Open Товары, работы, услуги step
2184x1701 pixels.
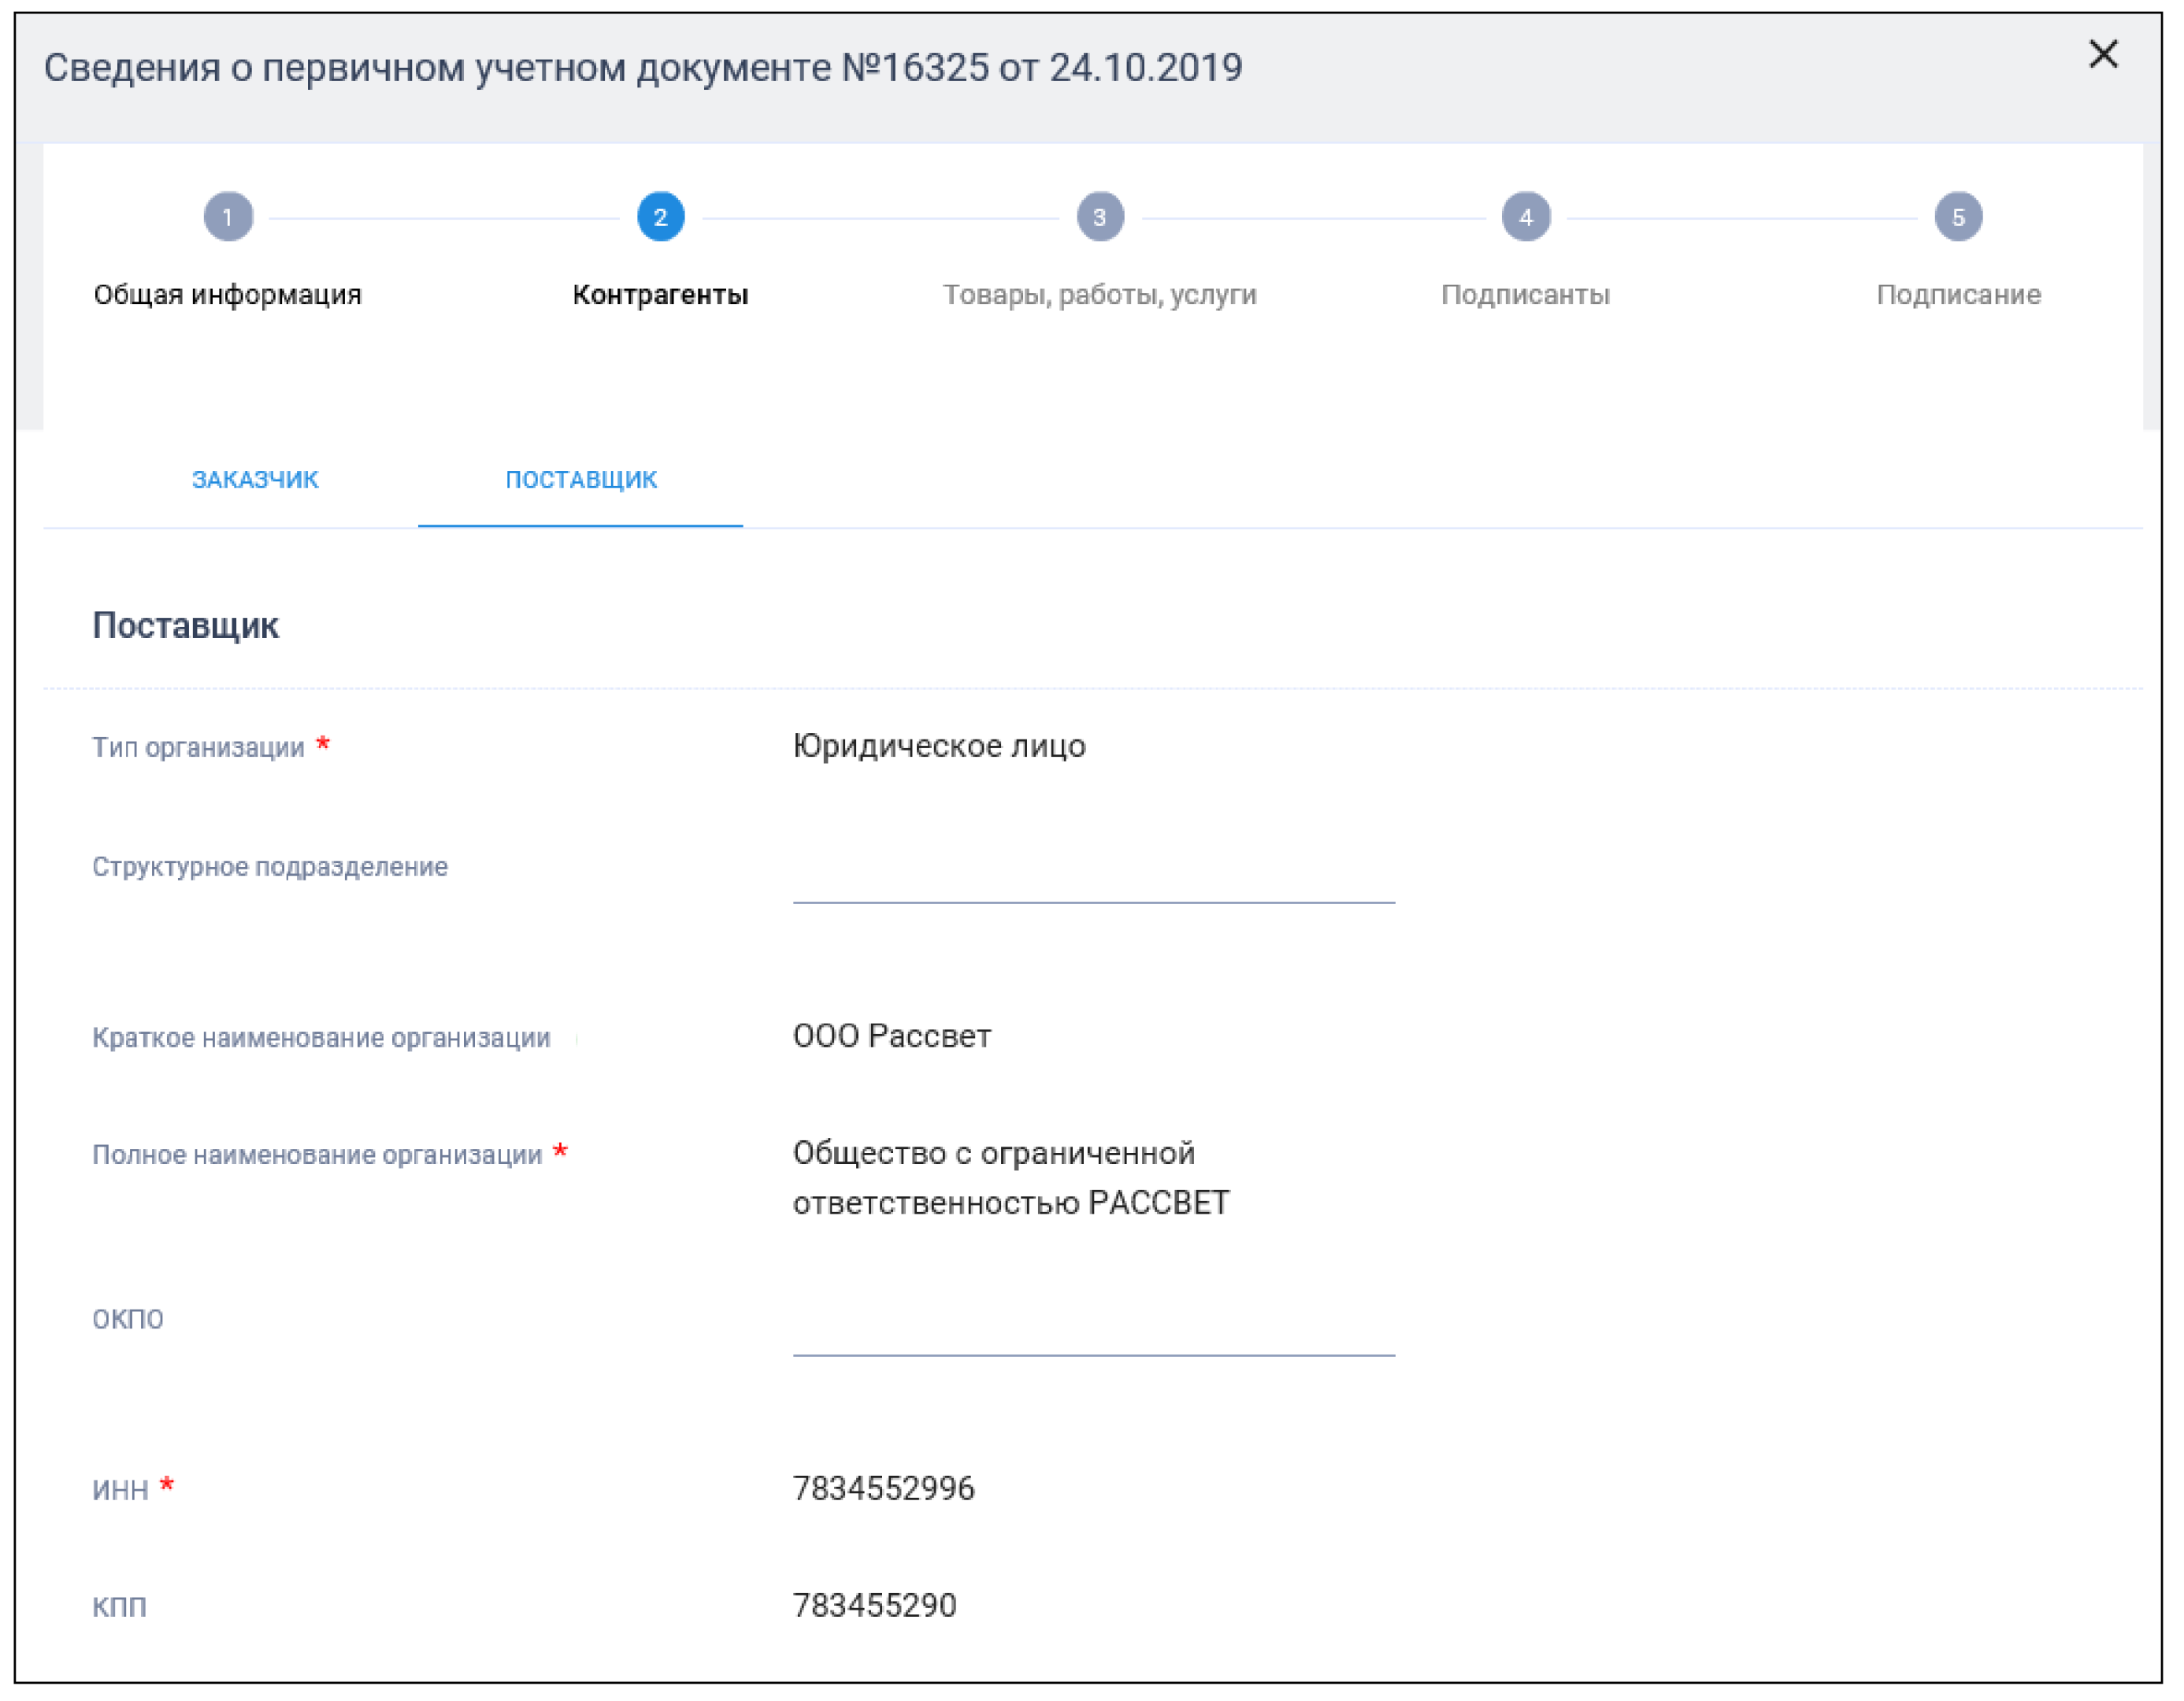click(1099, 295)
